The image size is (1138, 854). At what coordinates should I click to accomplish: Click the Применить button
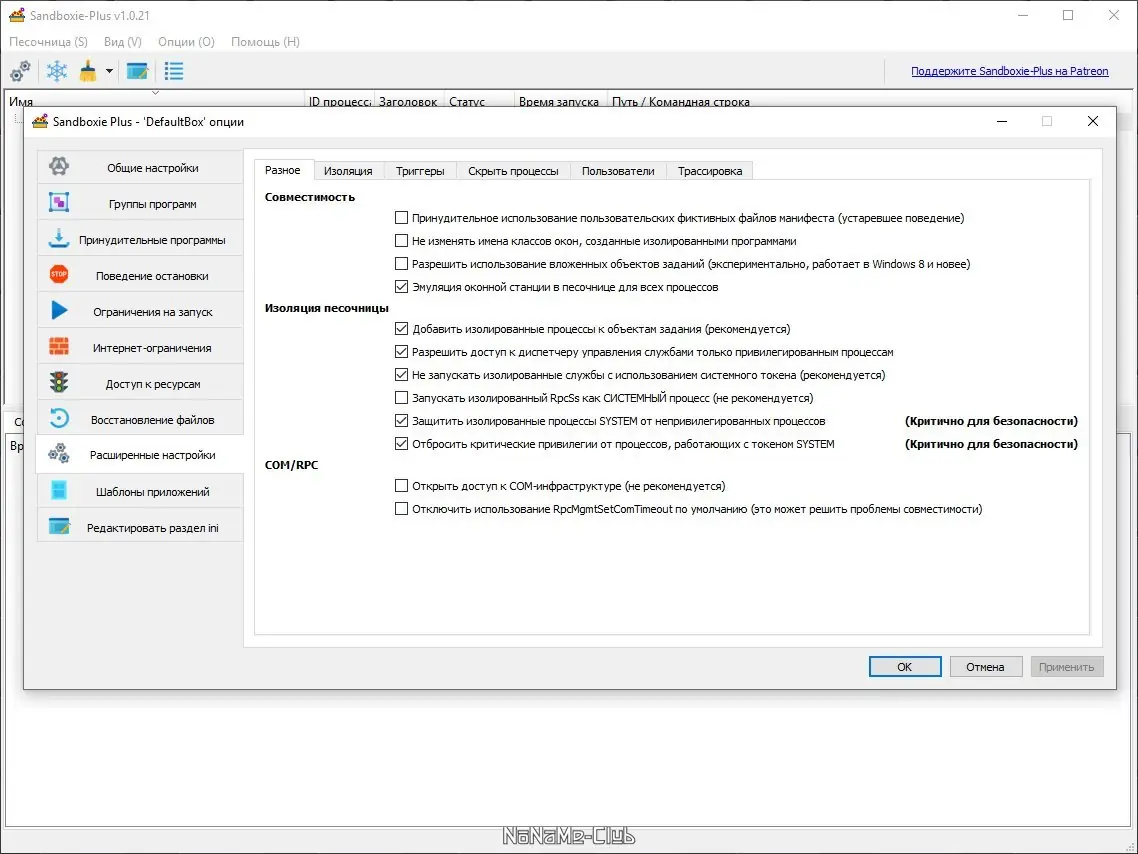tap(1067, 667)
